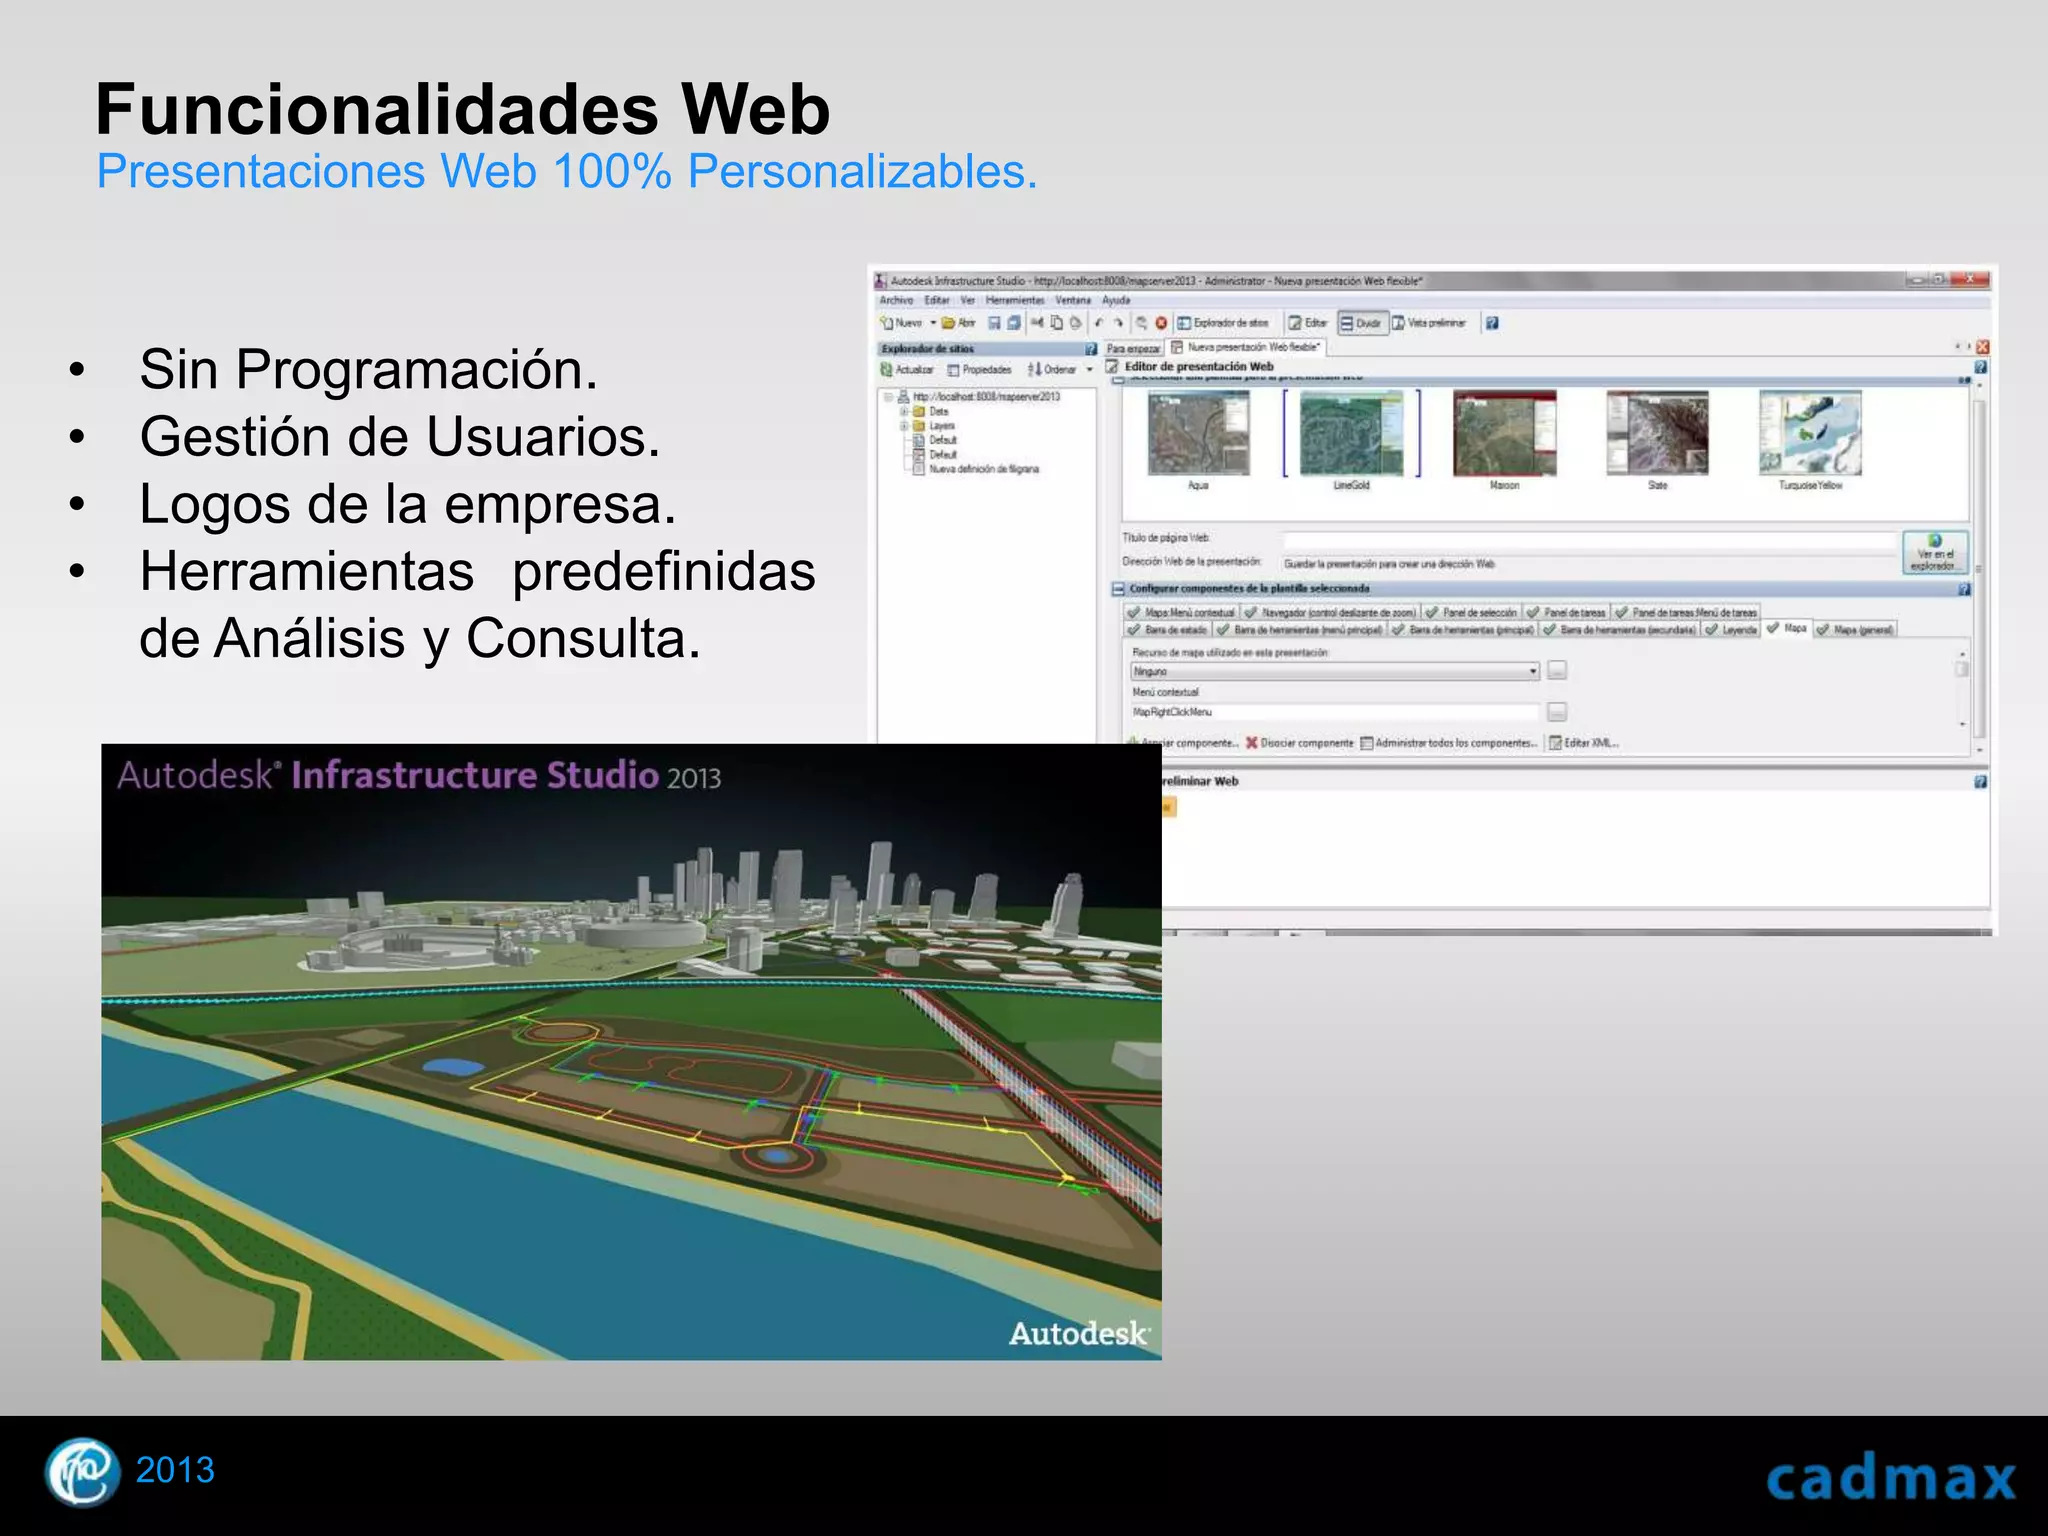
Task: Click the toolbar help icon
Action: 1492,323
